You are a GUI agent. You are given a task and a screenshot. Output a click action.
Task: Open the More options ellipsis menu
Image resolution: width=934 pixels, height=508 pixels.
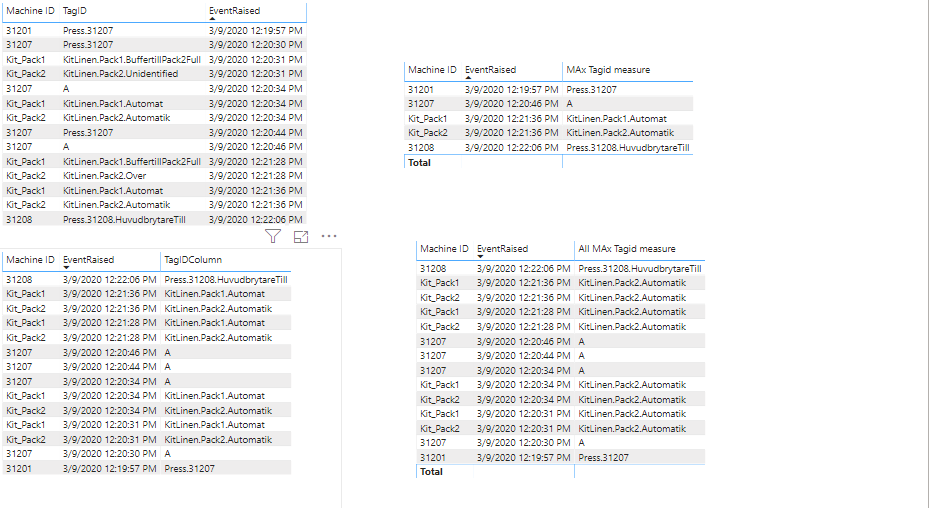click(329, 236)
